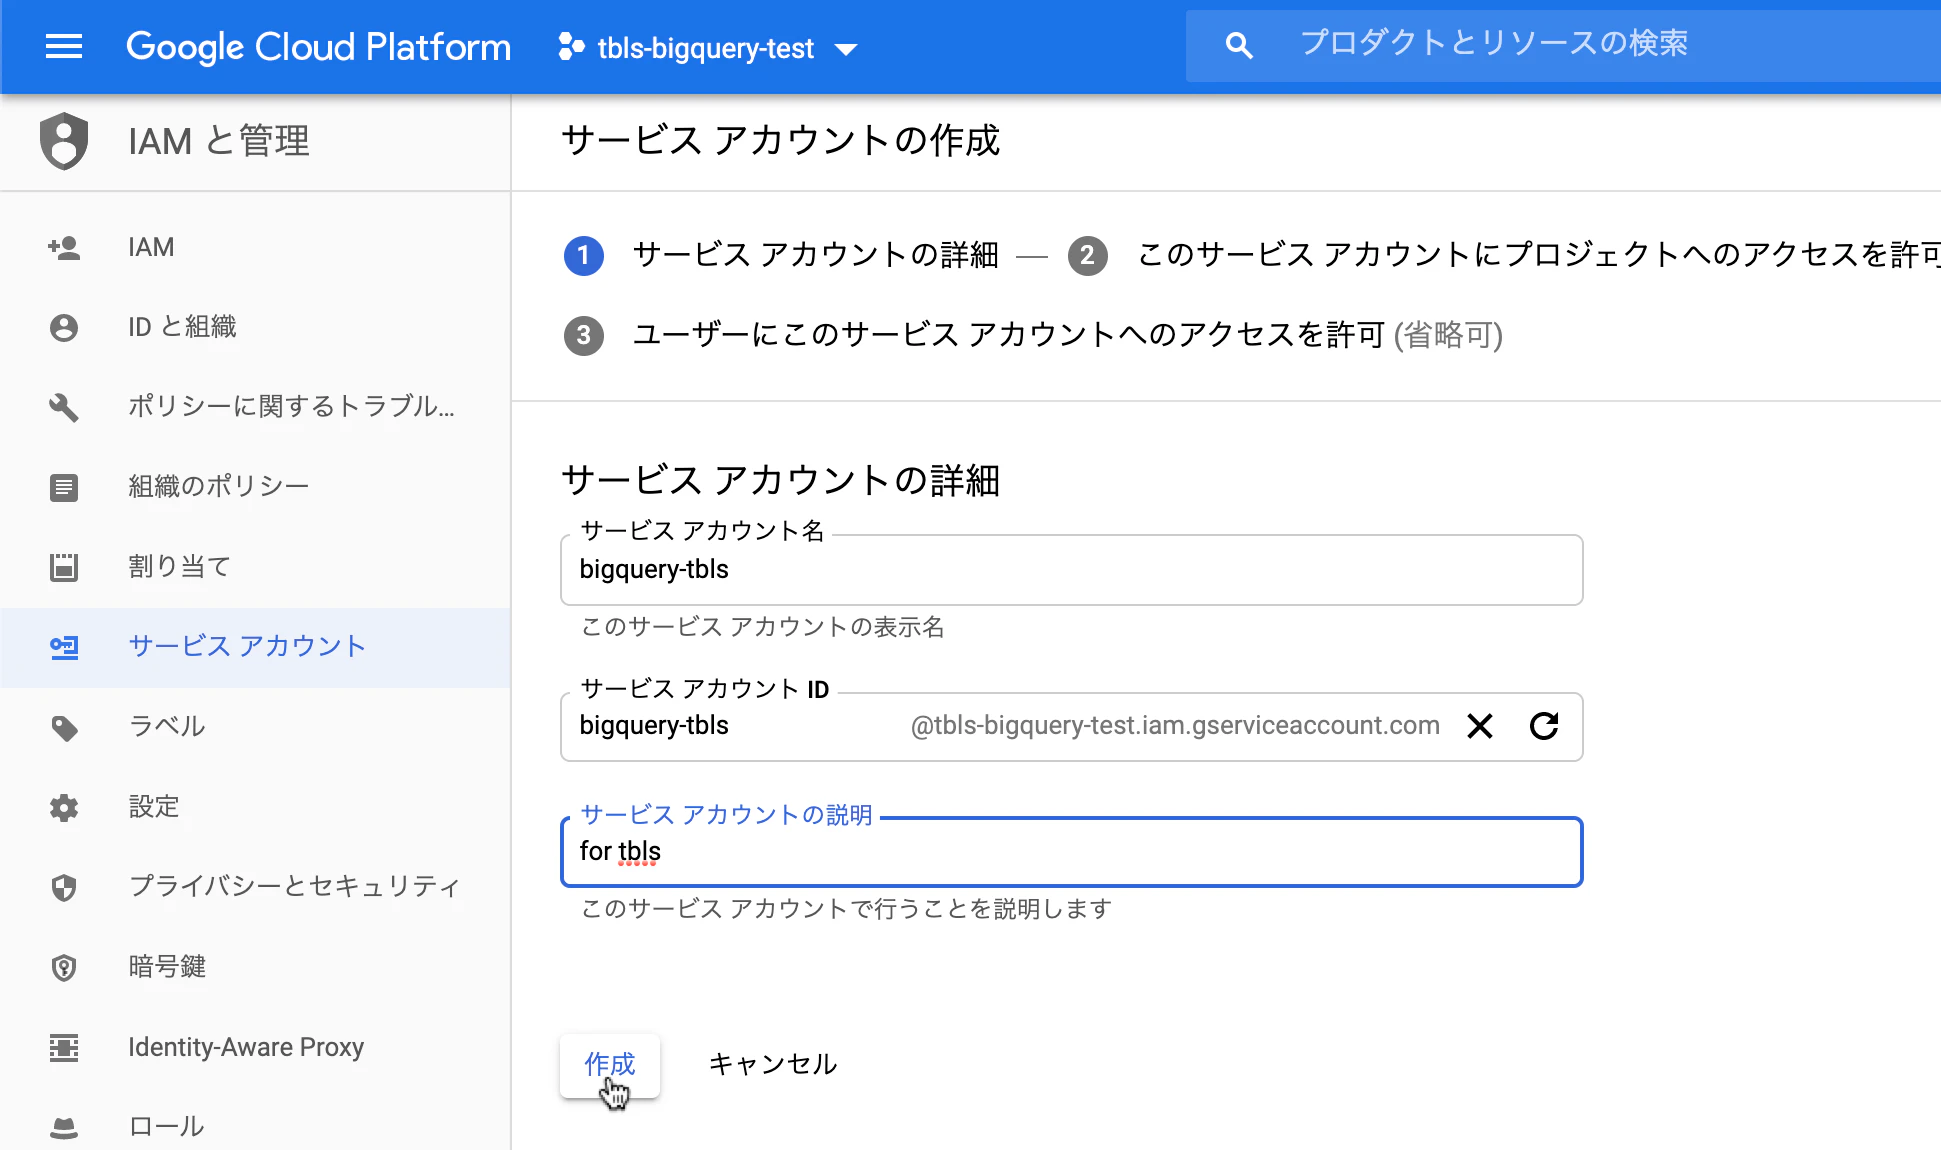Focus the サービス アカウント名 field
This screenshot has height=1150, width=1941.
[x=1071, y=570]
